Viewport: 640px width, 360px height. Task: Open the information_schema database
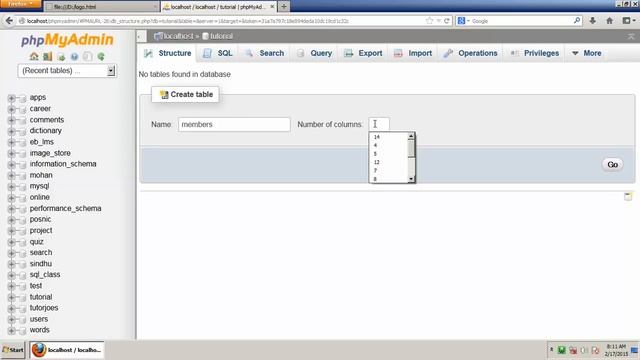[63, 164]
